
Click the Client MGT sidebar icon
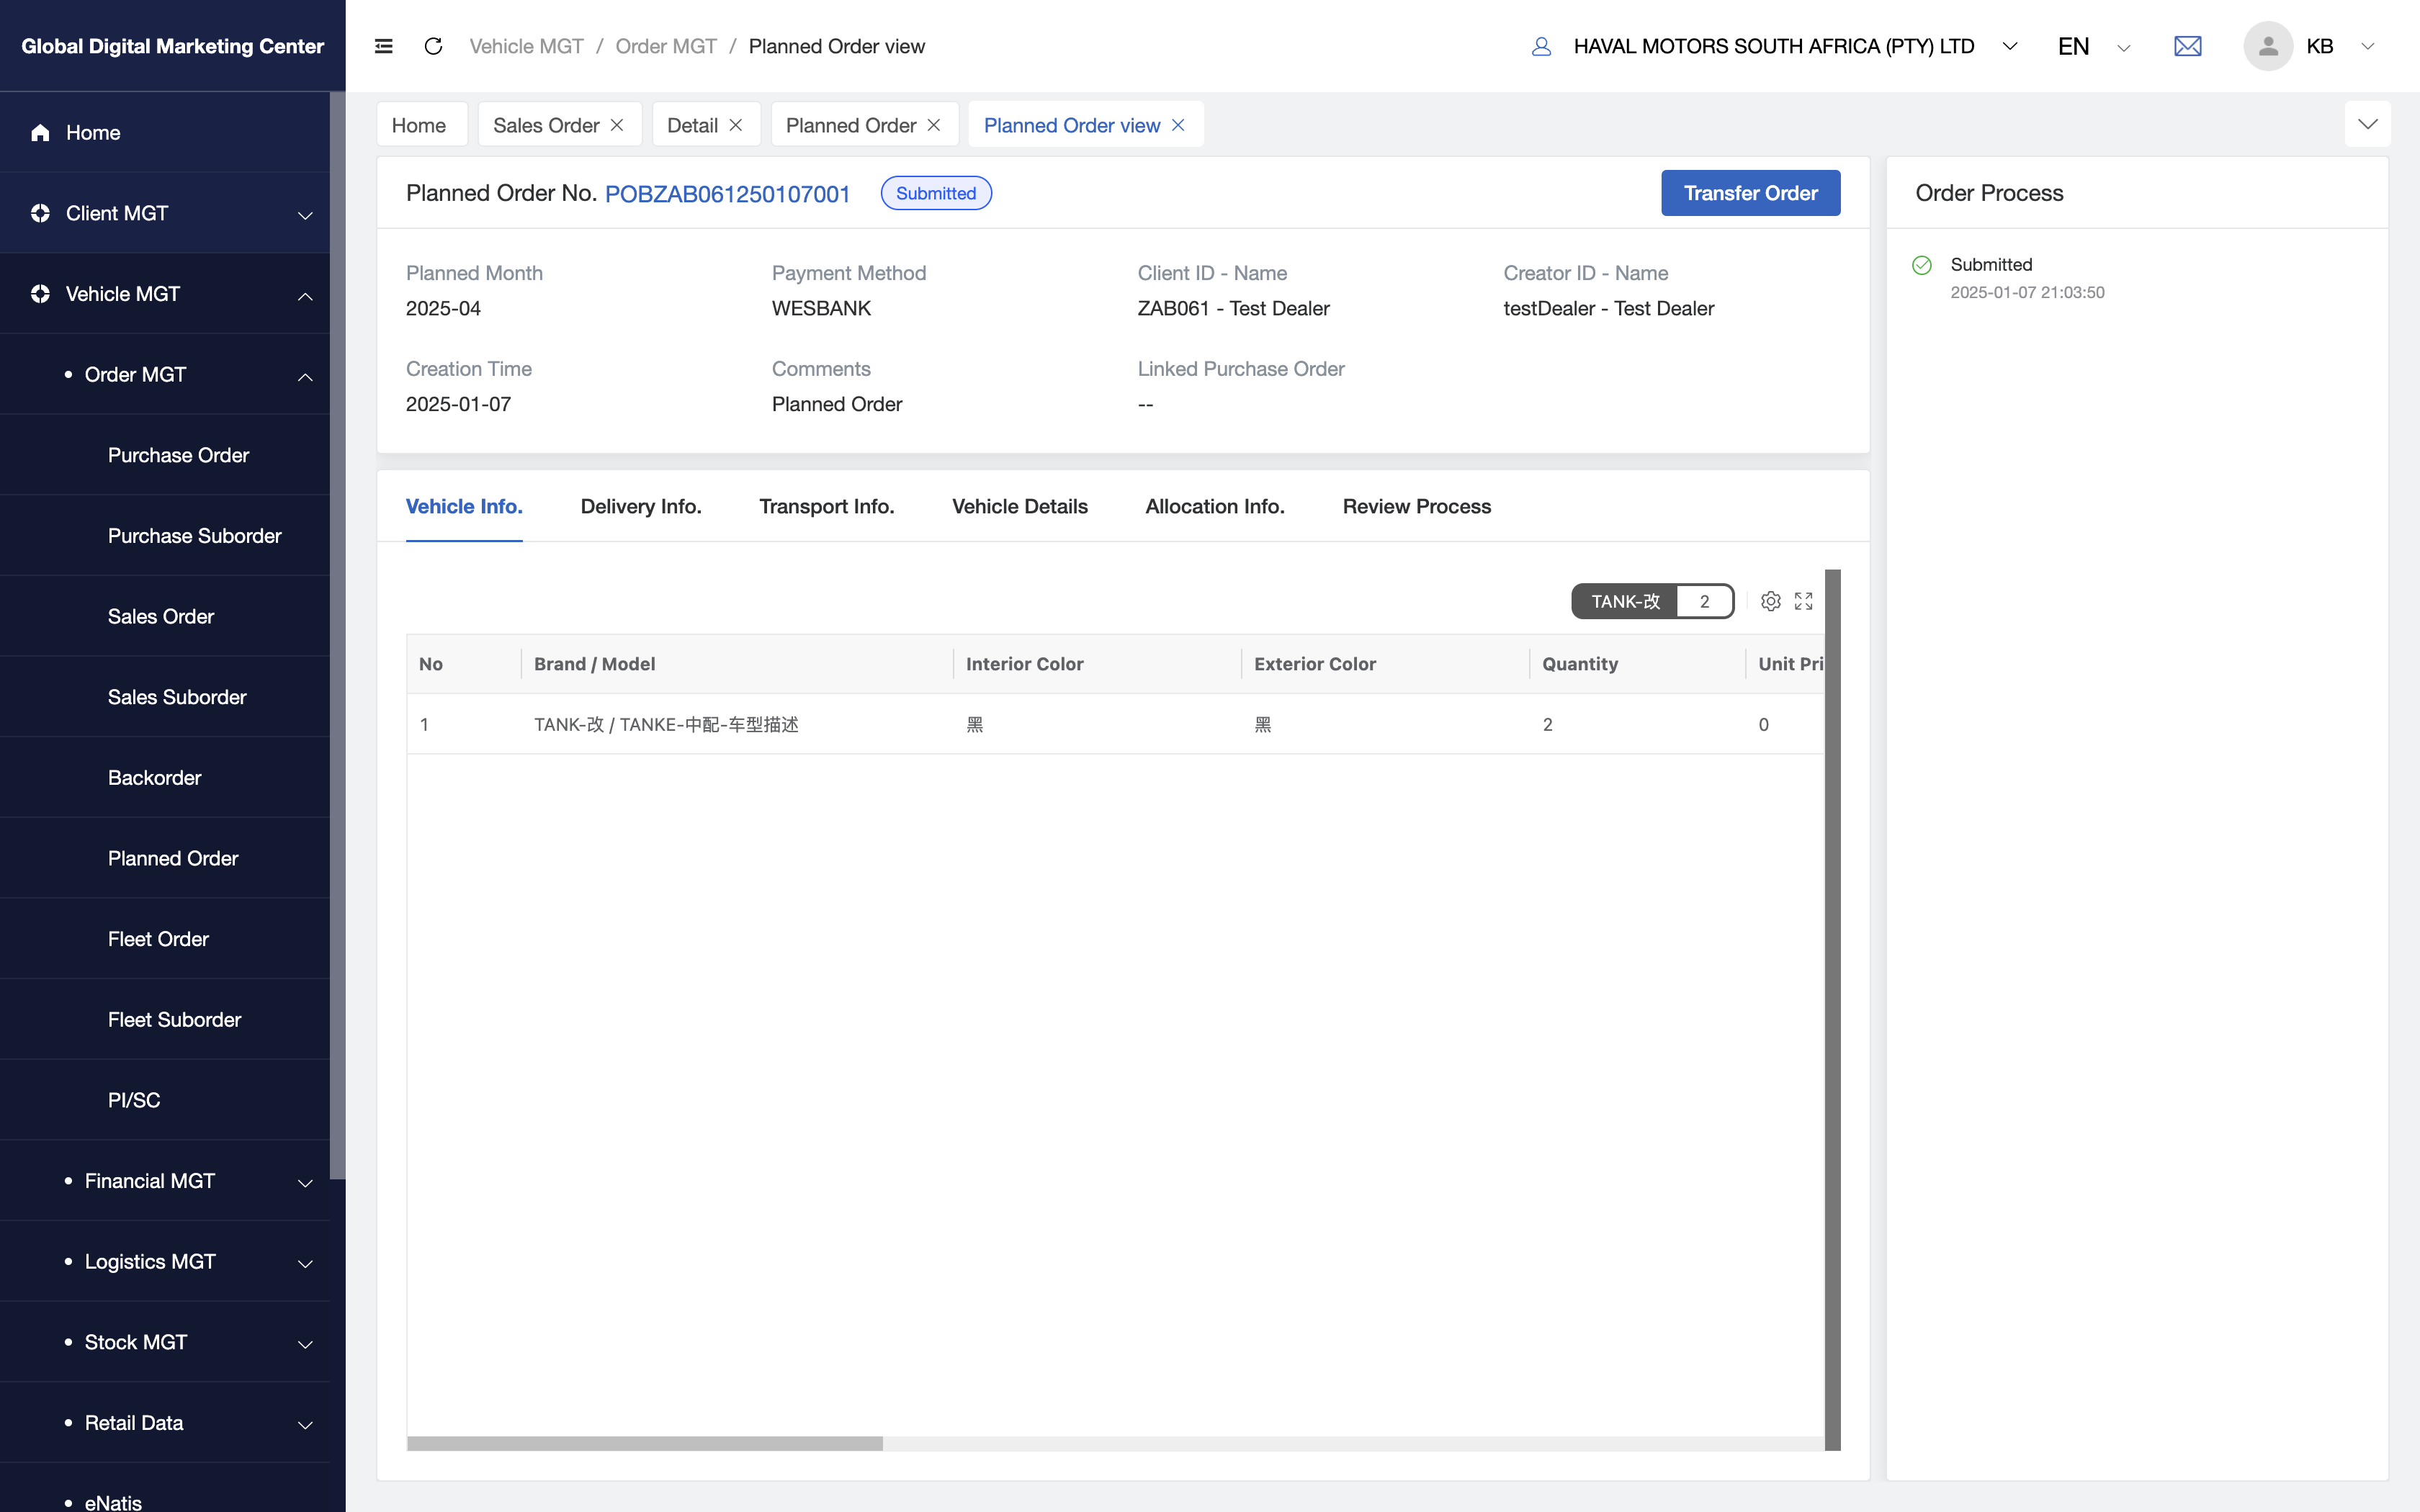click(40, 213)
